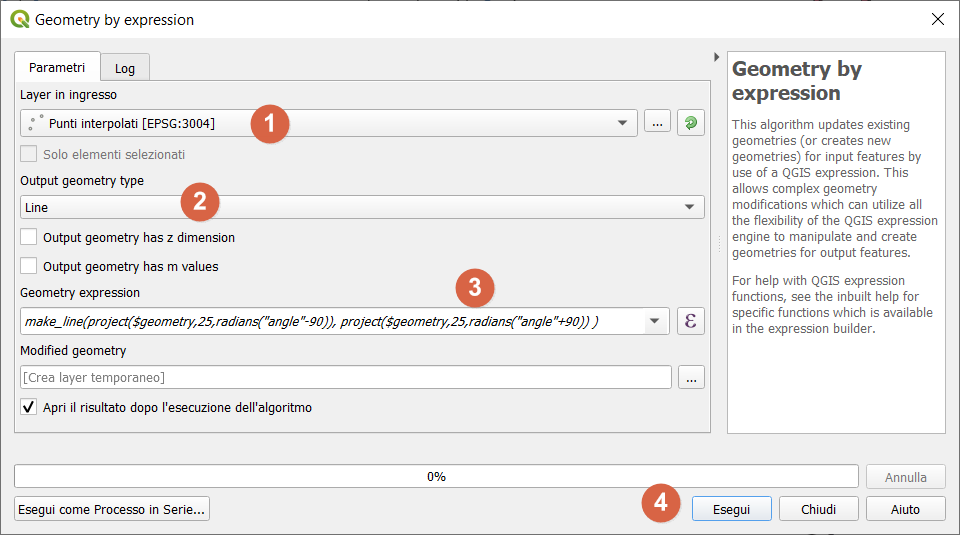The height and width of the screenshot is (535, 960).
Task: Click the browse button for Modified geometry output
Action: point(691,377)
